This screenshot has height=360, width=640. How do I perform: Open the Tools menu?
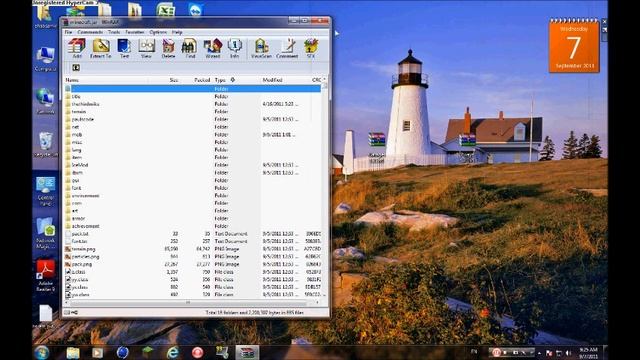pos(114,32)
